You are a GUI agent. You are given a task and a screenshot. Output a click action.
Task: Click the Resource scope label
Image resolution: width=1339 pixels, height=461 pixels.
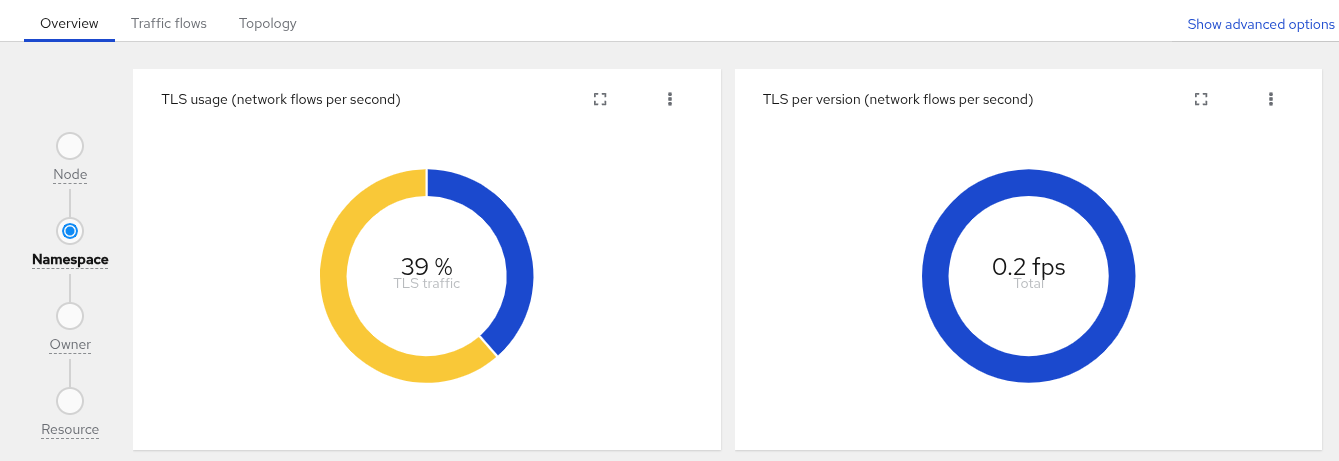[70, 430]
